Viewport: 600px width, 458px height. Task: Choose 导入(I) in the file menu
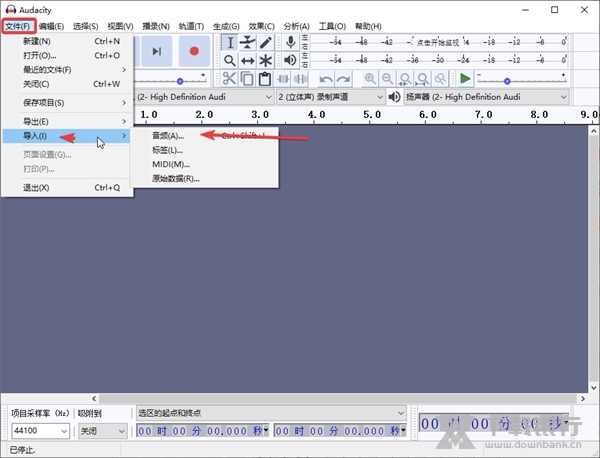pyautogui.click(x=66, y=136)
